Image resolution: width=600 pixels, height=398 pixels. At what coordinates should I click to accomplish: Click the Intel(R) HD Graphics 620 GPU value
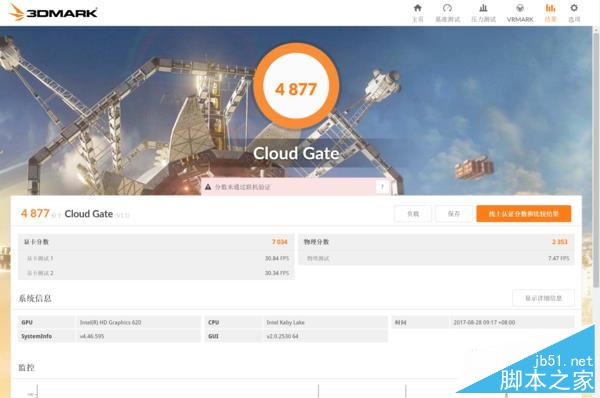click(110, 323)
